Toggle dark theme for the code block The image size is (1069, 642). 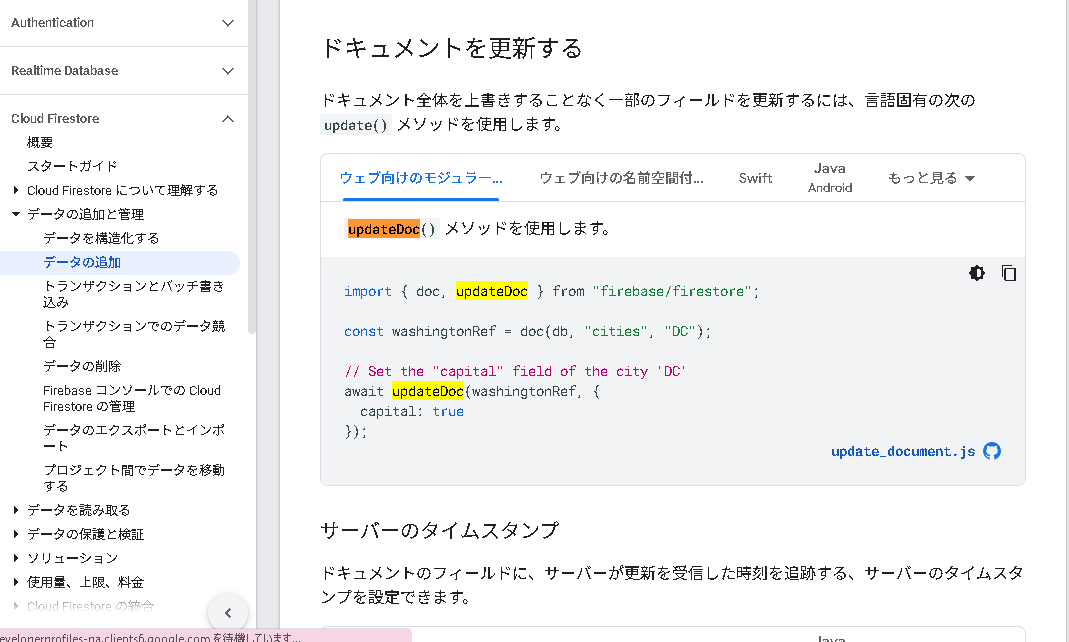(976, 273)
